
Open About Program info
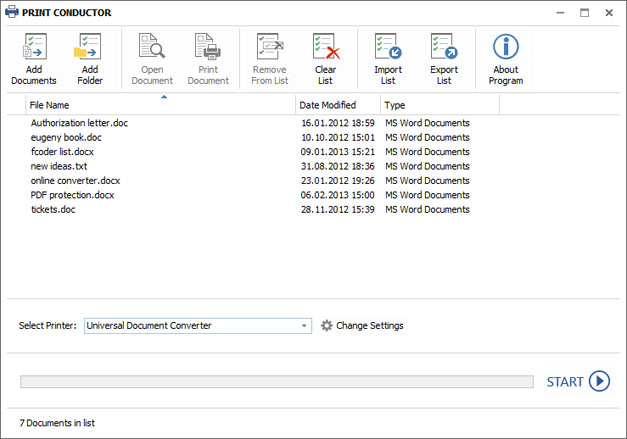(x=506, y=48)
